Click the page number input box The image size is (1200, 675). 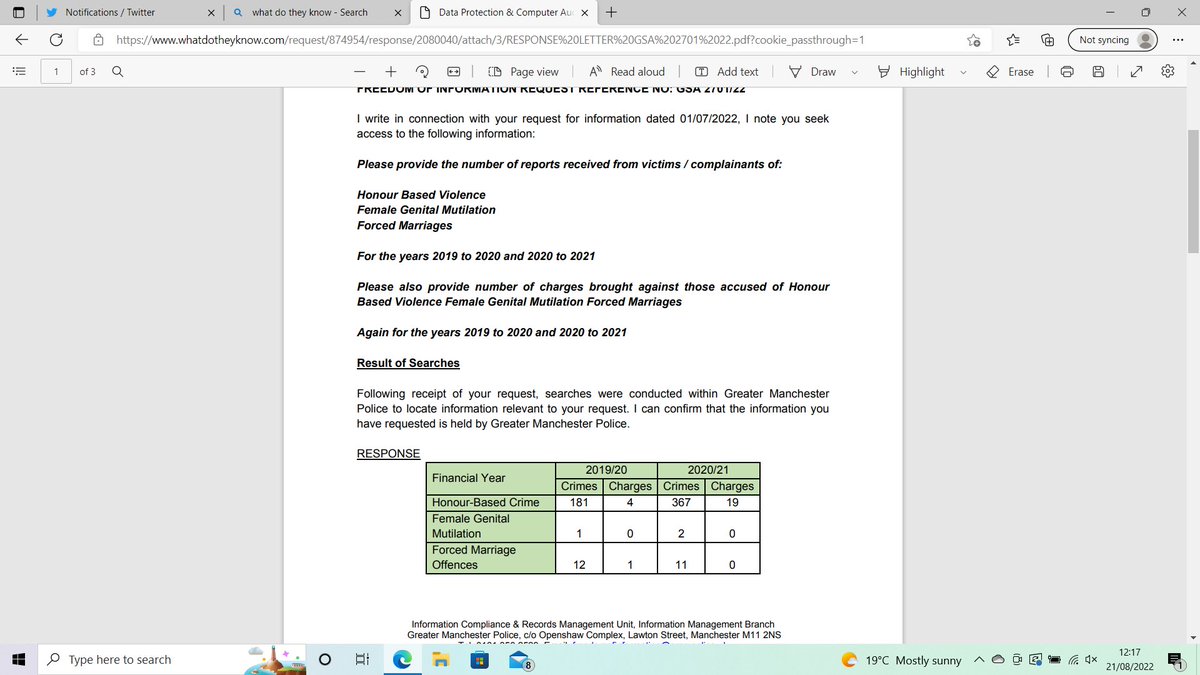point(56,72)
